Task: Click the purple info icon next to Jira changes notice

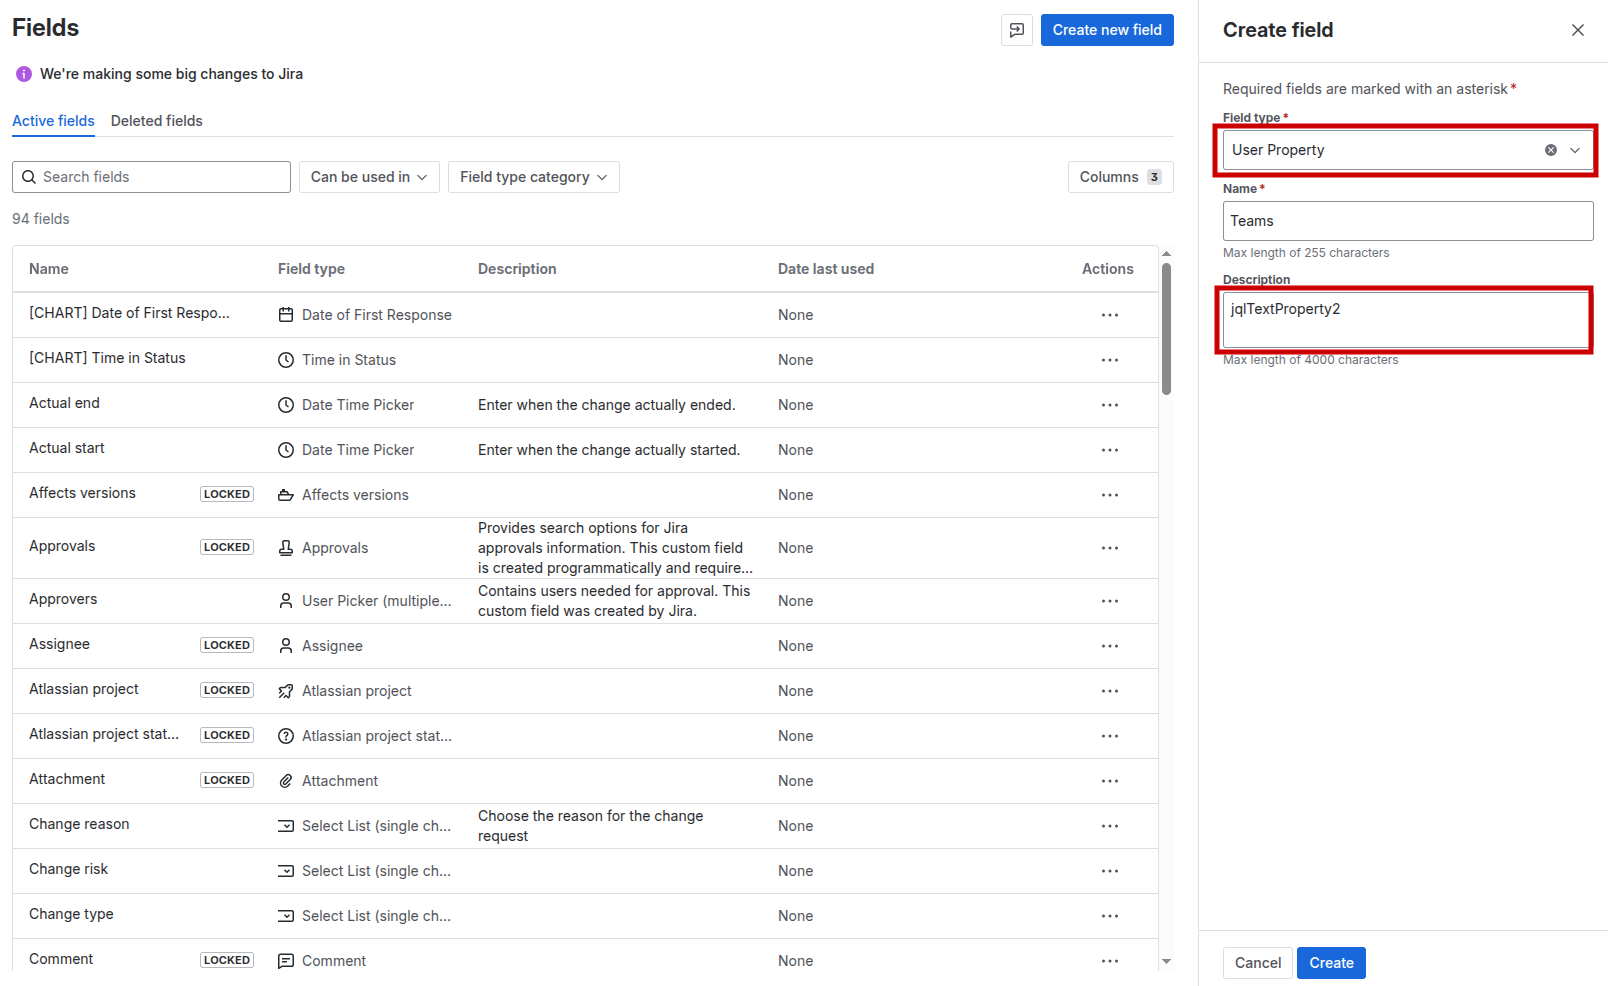Action: click(x=24, y=74)
